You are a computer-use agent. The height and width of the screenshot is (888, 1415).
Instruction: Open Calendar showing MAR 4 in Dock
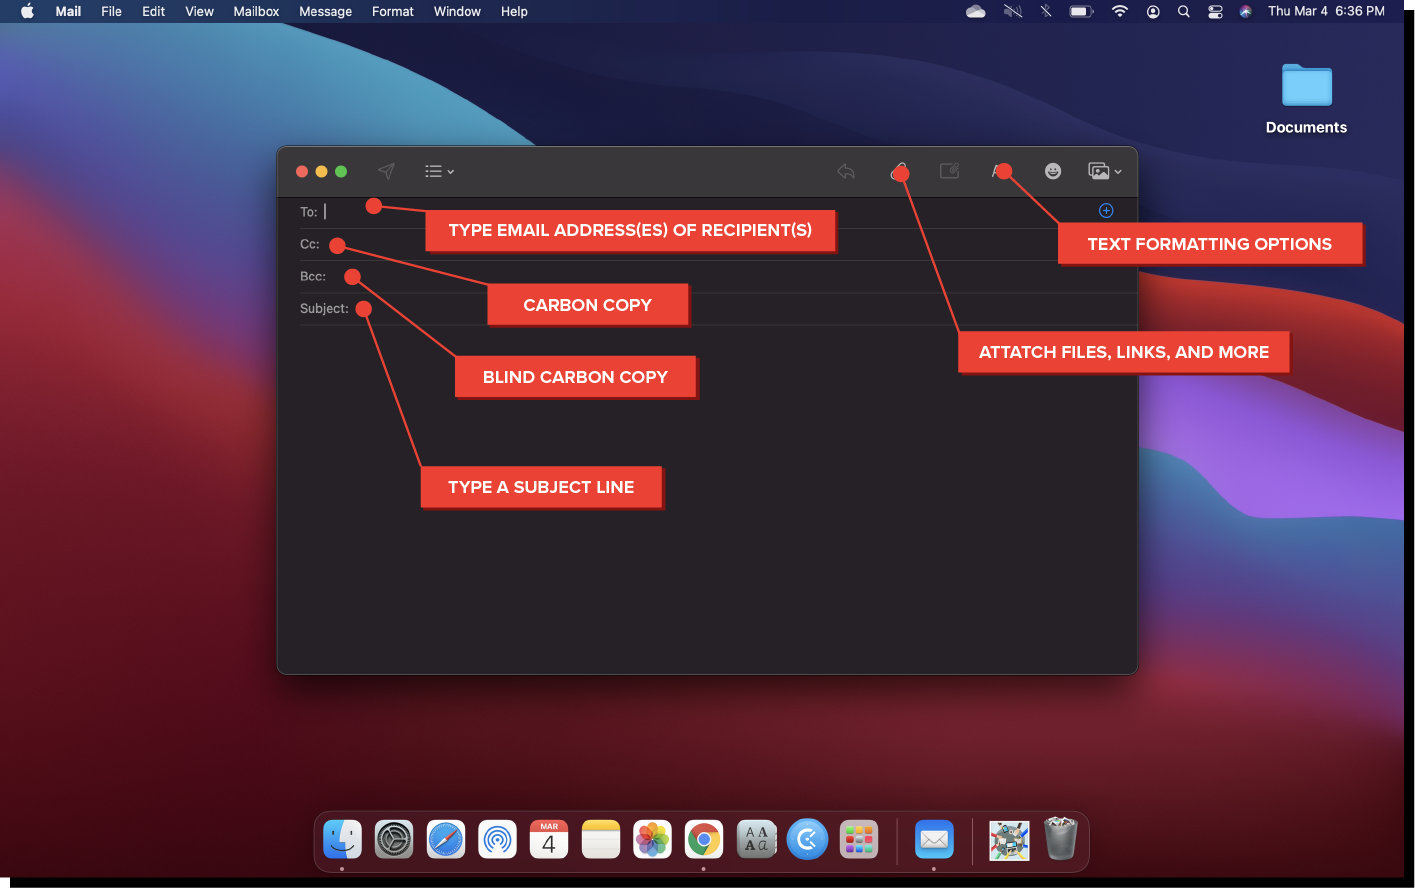(x=549, y=840)
